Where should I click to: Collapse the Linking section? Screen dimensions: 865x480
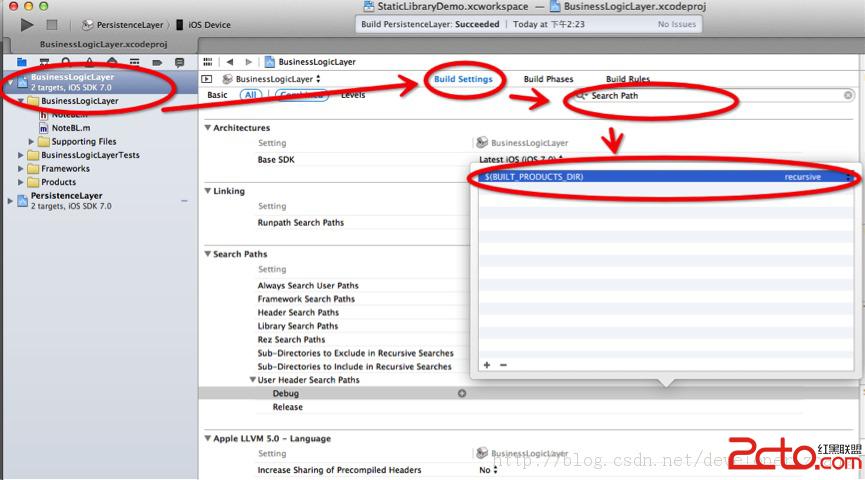(x=207, y=191)
